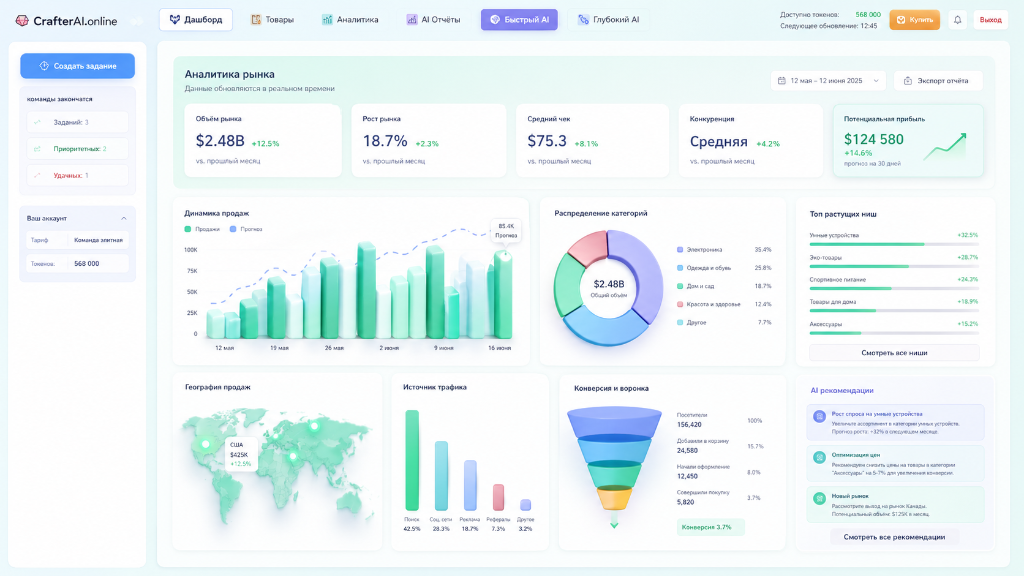Click the Аналитика tab bar-chart icon
The height and width of the screenshot is (576, 1024).
pos(327,20)
